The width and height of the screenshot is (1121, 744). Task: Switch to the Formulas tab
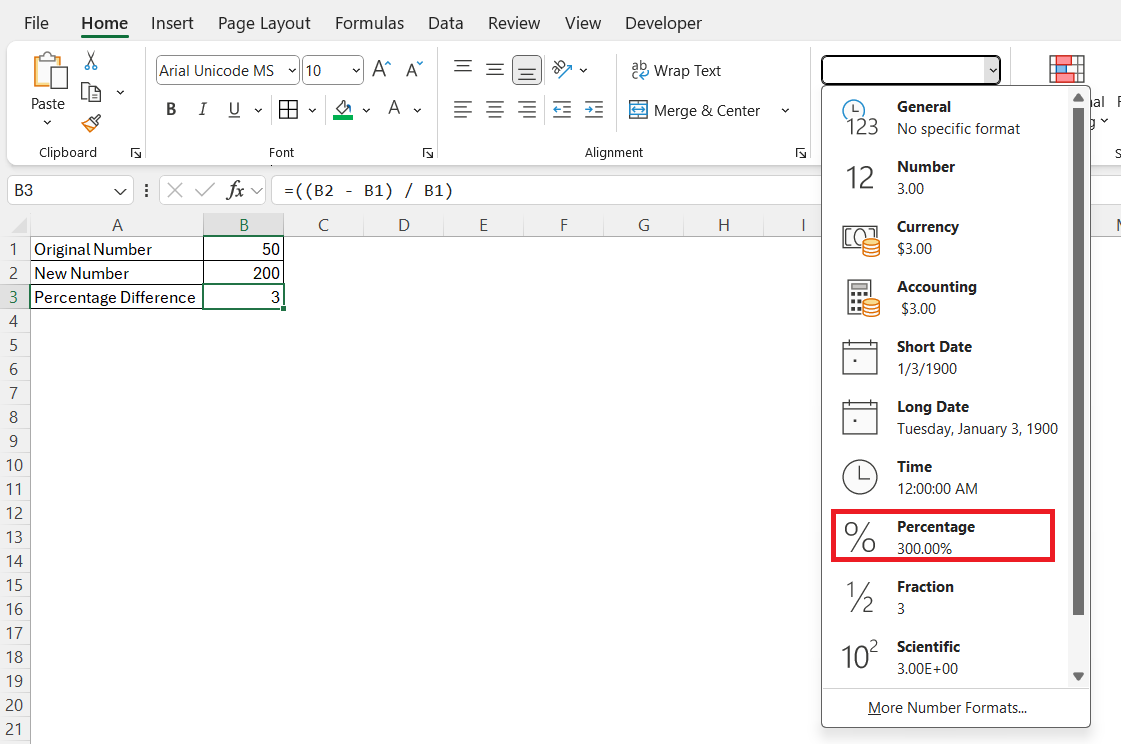tap(369, 23)
